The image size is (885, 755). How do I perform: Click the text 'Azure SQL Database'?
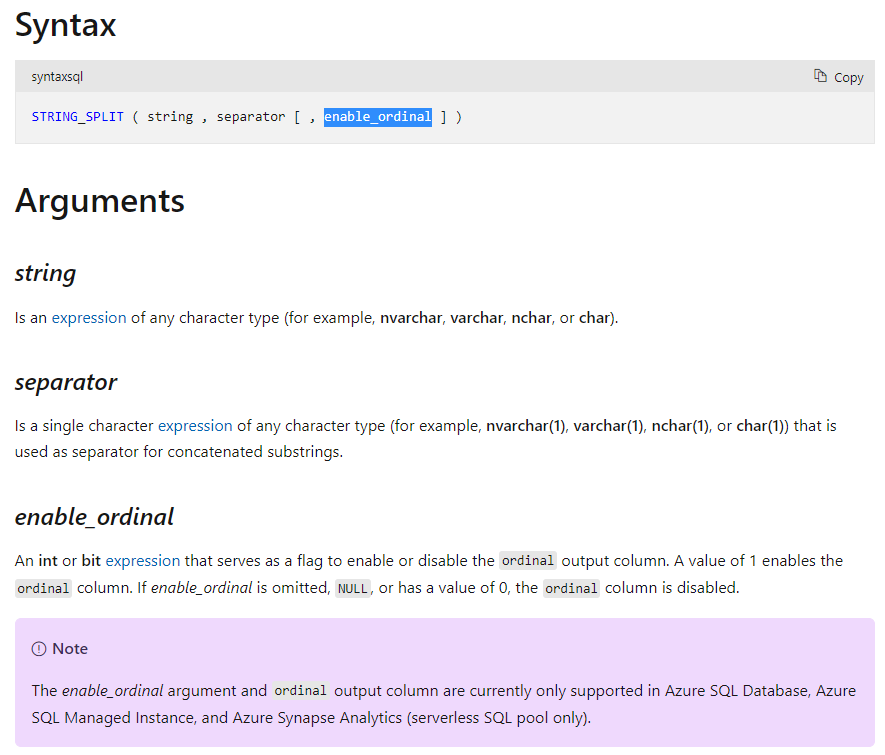737,691
